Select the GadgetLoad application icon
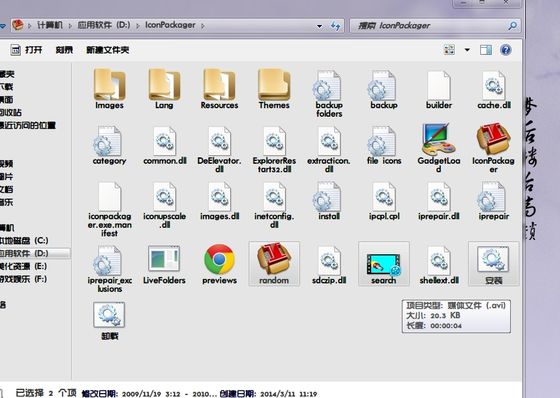 click(x=439, y=148)
